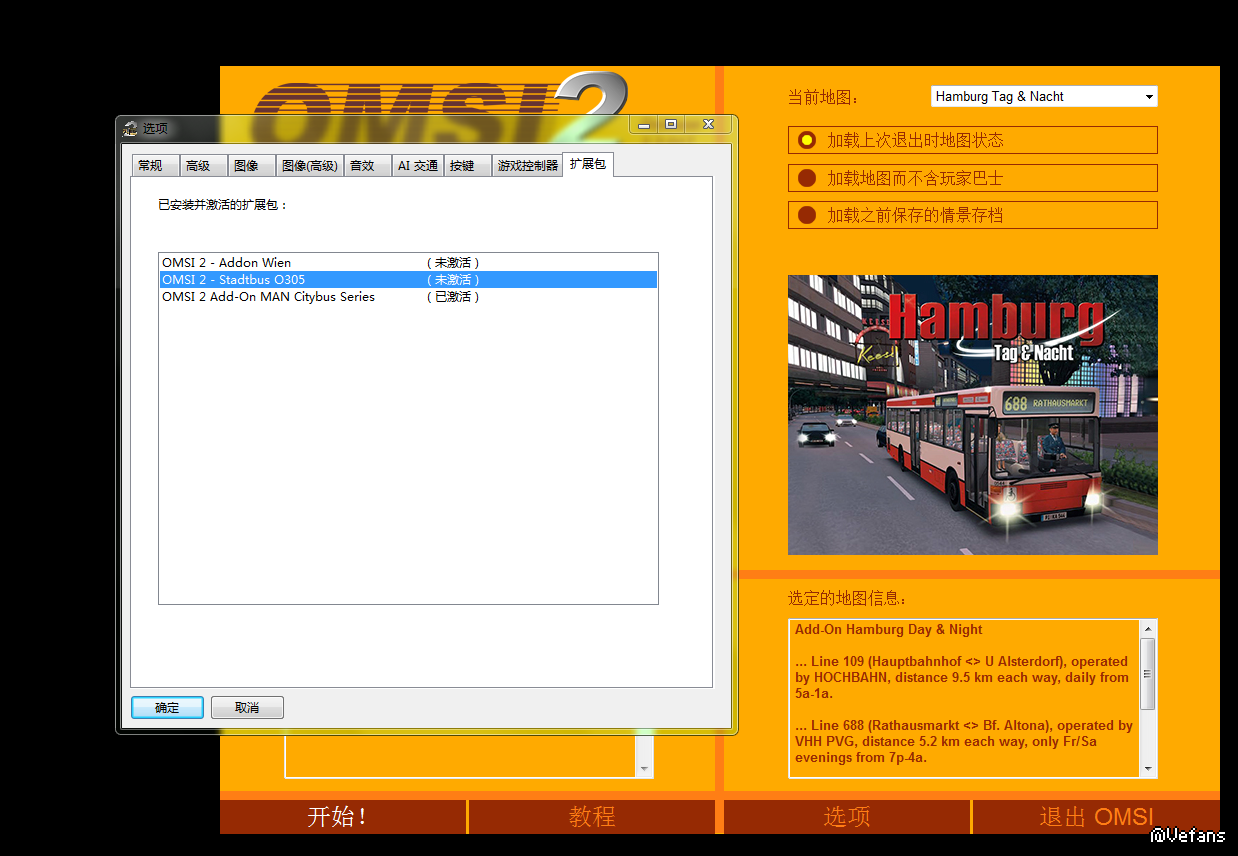The height and width of the screenshot is (856, 1238).
Task: Click the Line 688 description text
Action: [964, 741]
